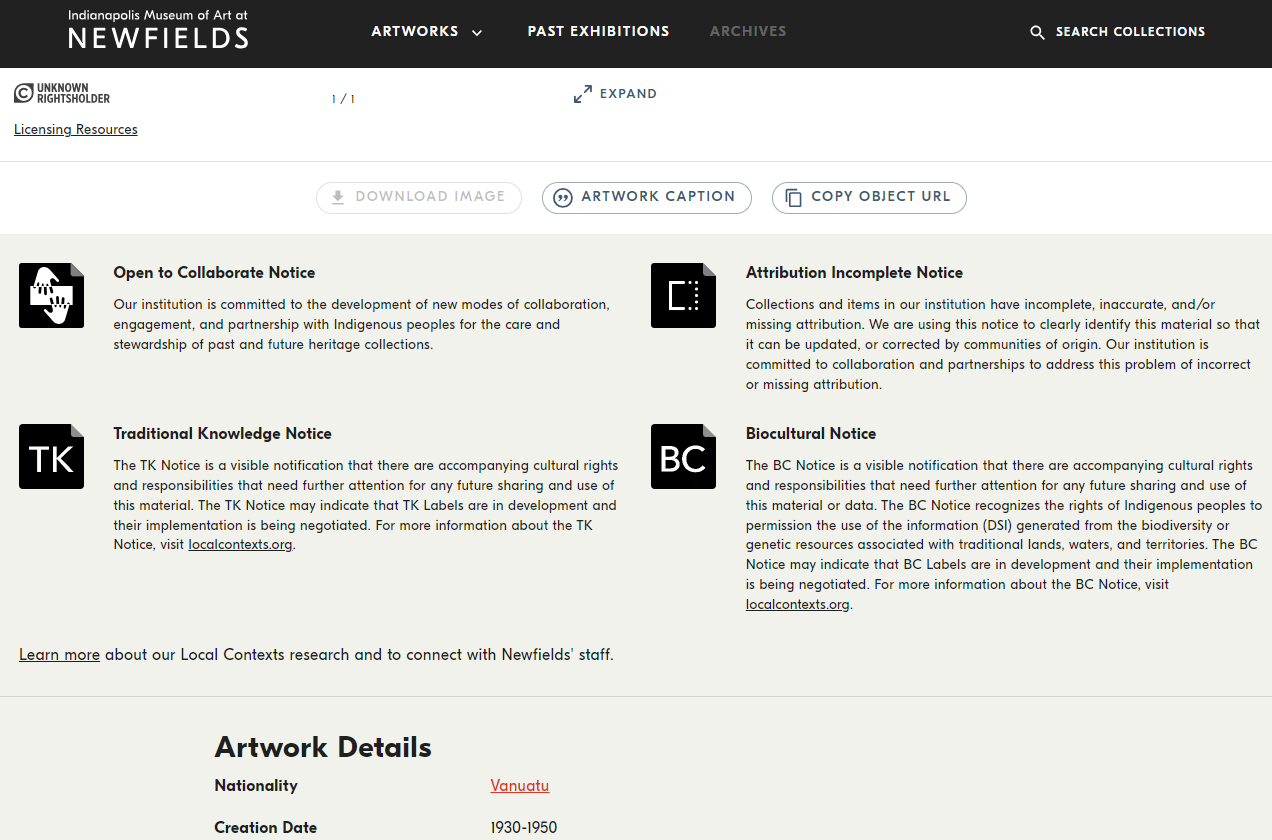Click the TK Traditional Knowledge icon
This screenshot has width=1272, height=840.
coord(51,456)
